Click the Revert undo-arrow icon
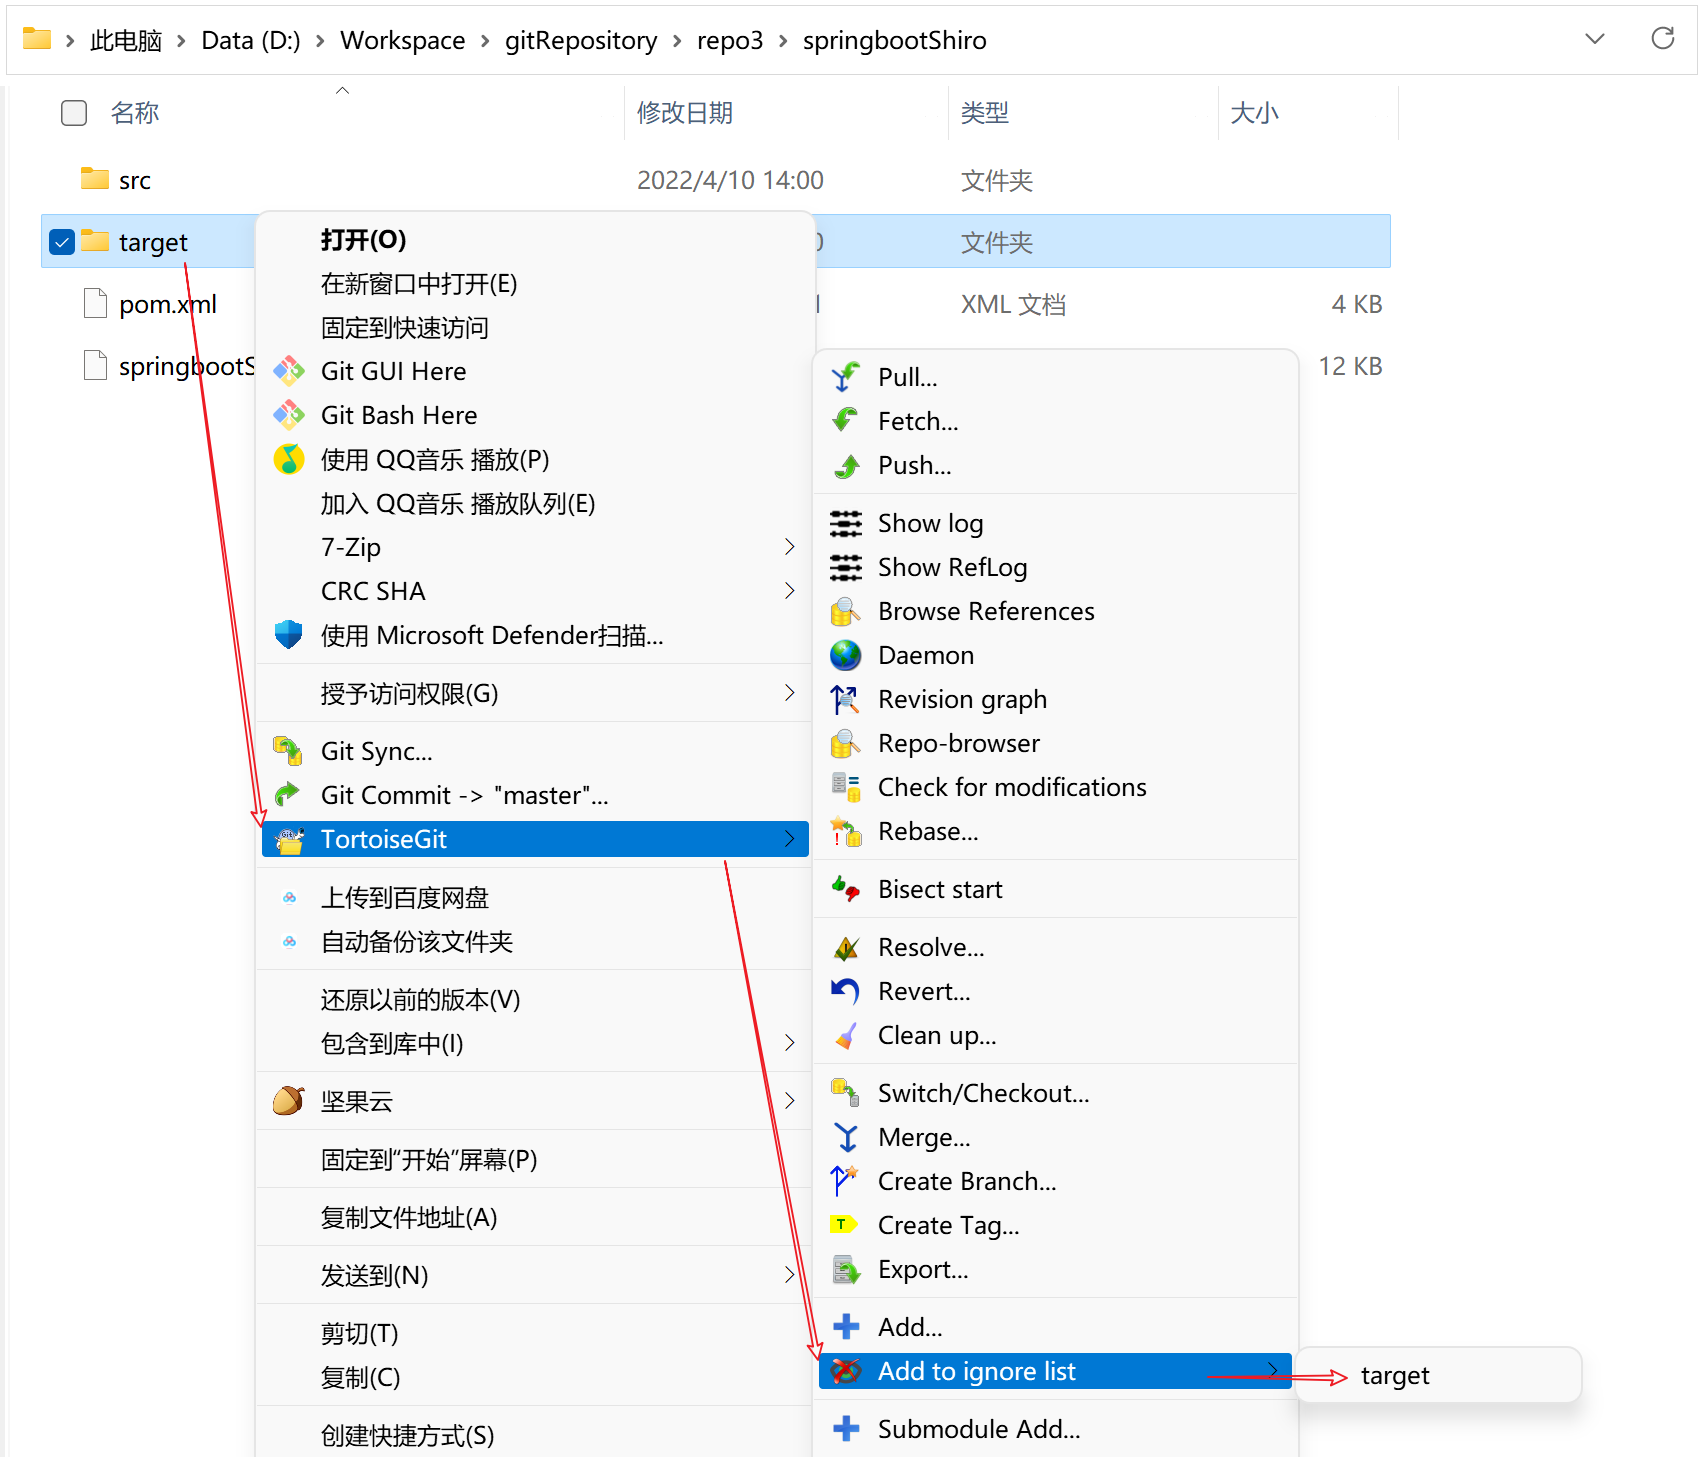 click(845, 991)
